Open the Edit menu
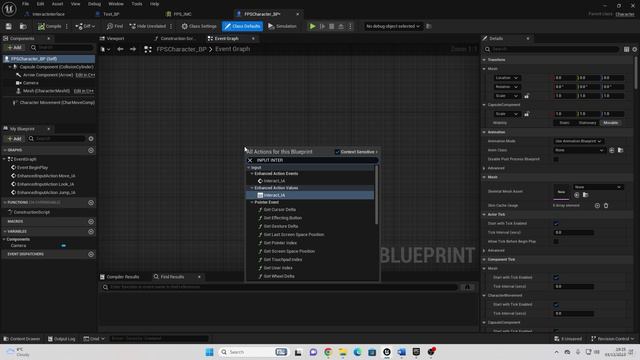Screen dimensions: 640x360 click(40, 4)
